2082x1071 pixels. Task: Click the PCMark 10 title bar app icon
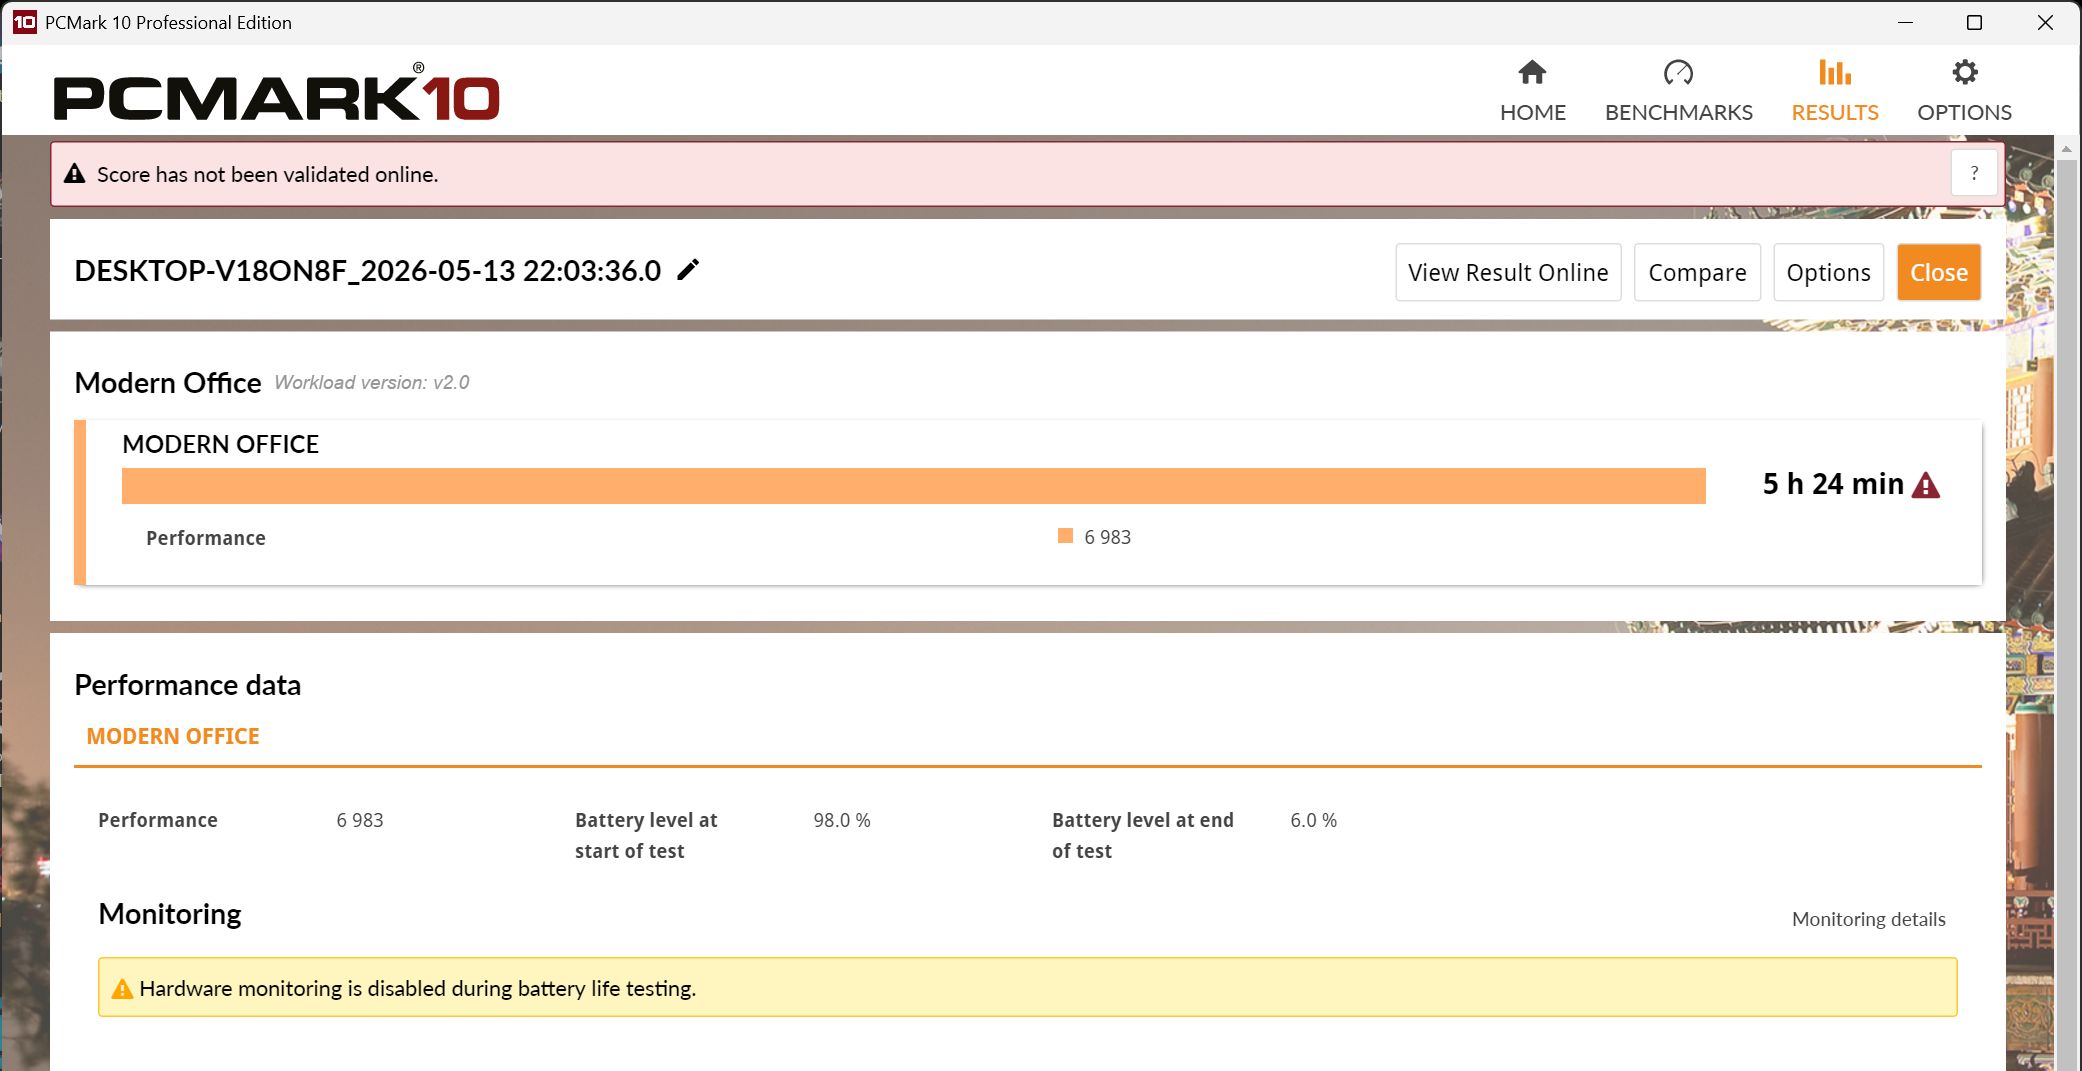tap(24, 22)
